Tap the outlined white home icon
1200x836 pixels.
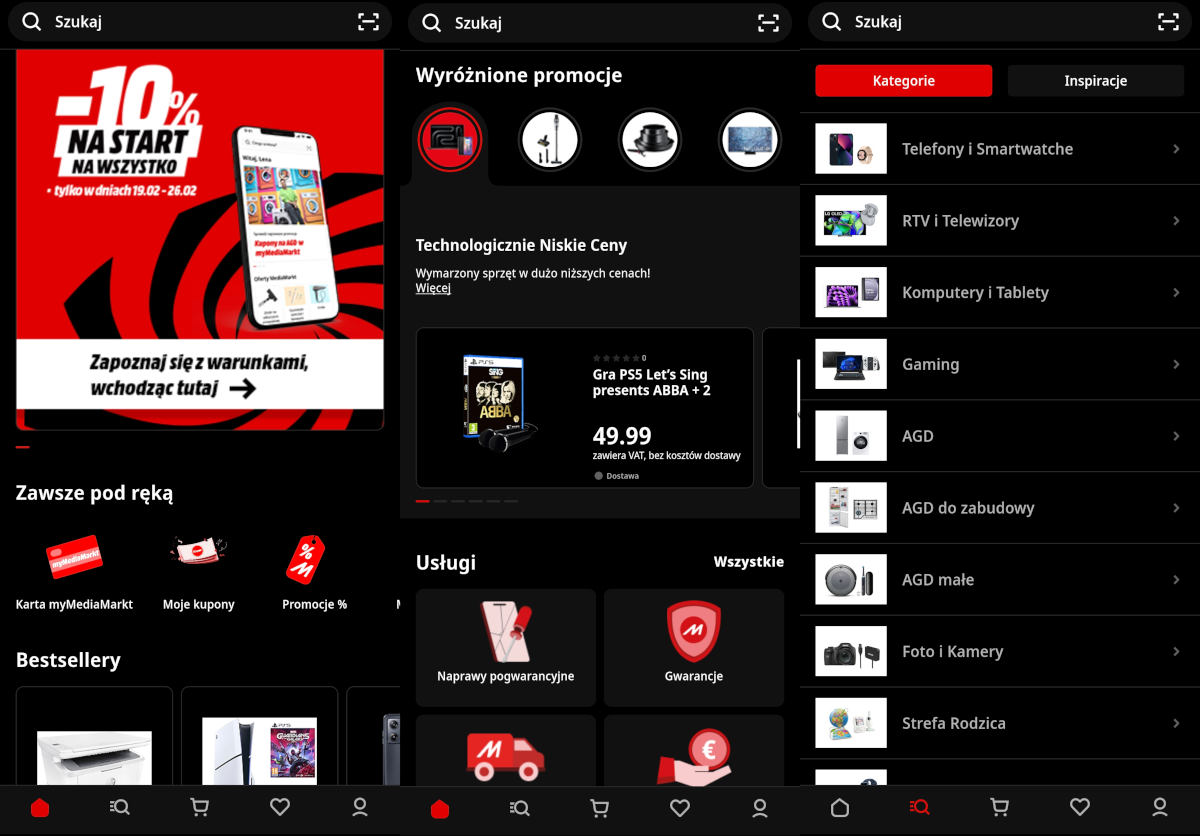(840, 807)
